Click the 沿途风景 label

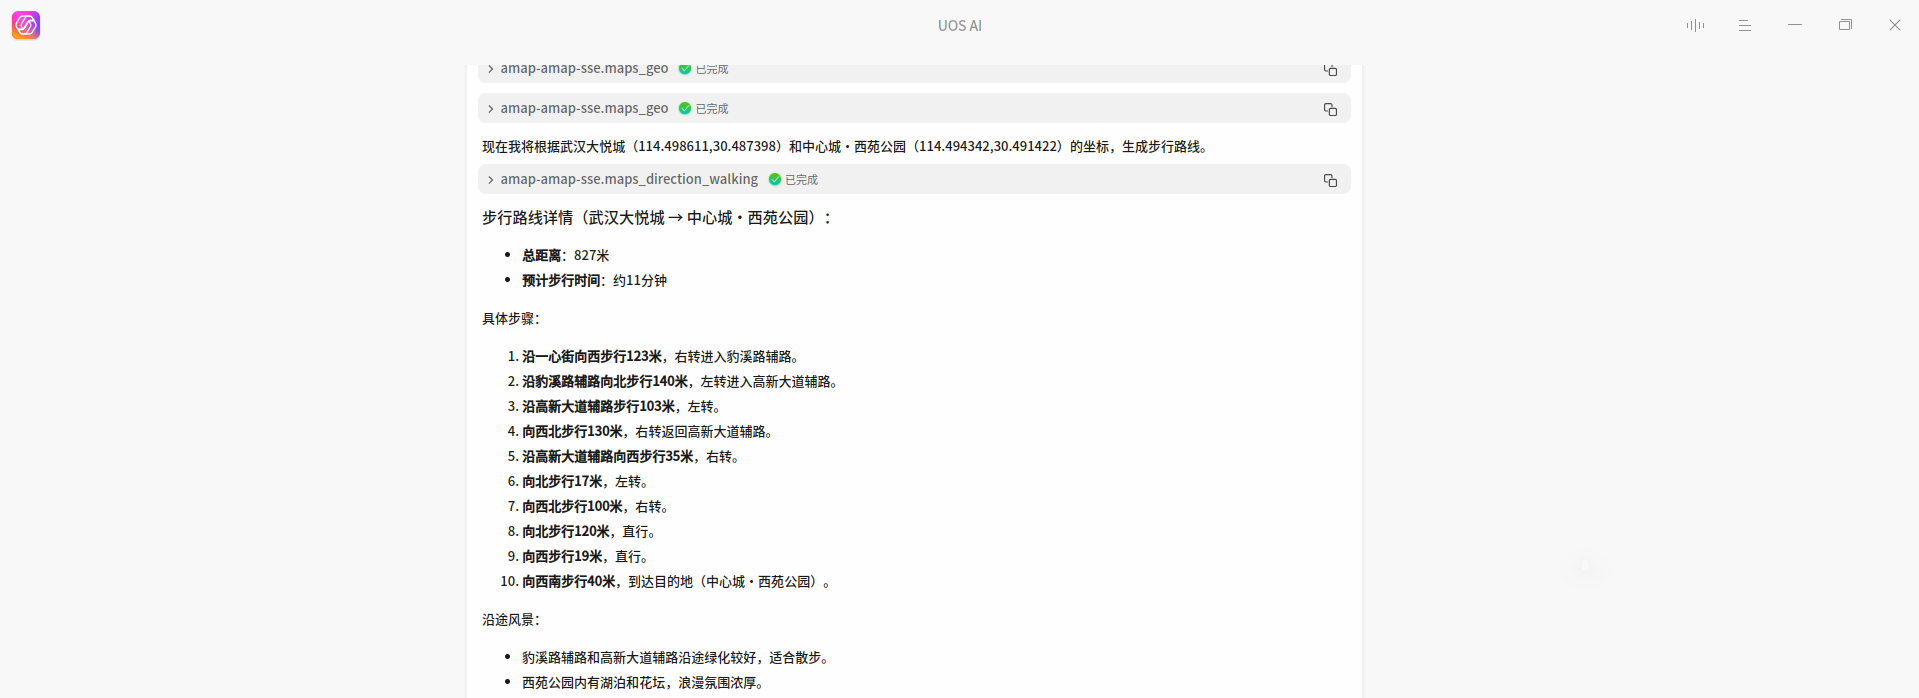click(x=511, y=620)
